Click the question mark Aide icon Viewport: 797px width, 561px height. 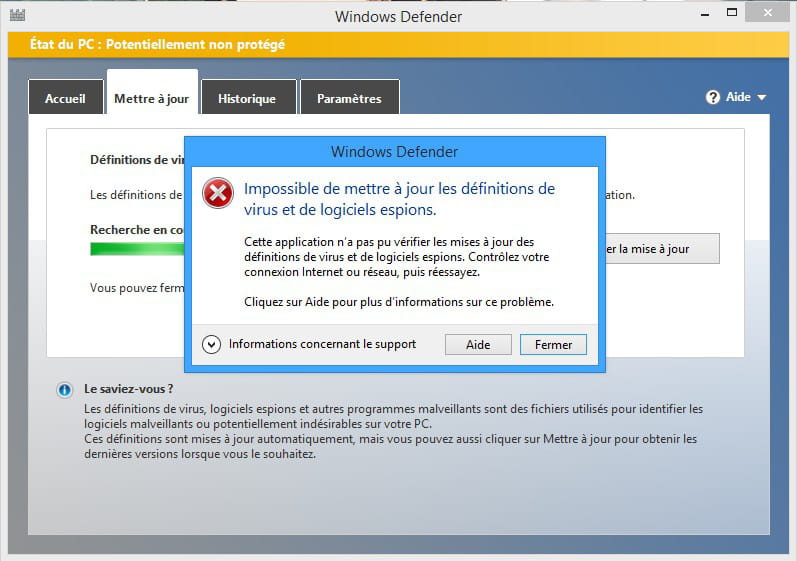713,97
